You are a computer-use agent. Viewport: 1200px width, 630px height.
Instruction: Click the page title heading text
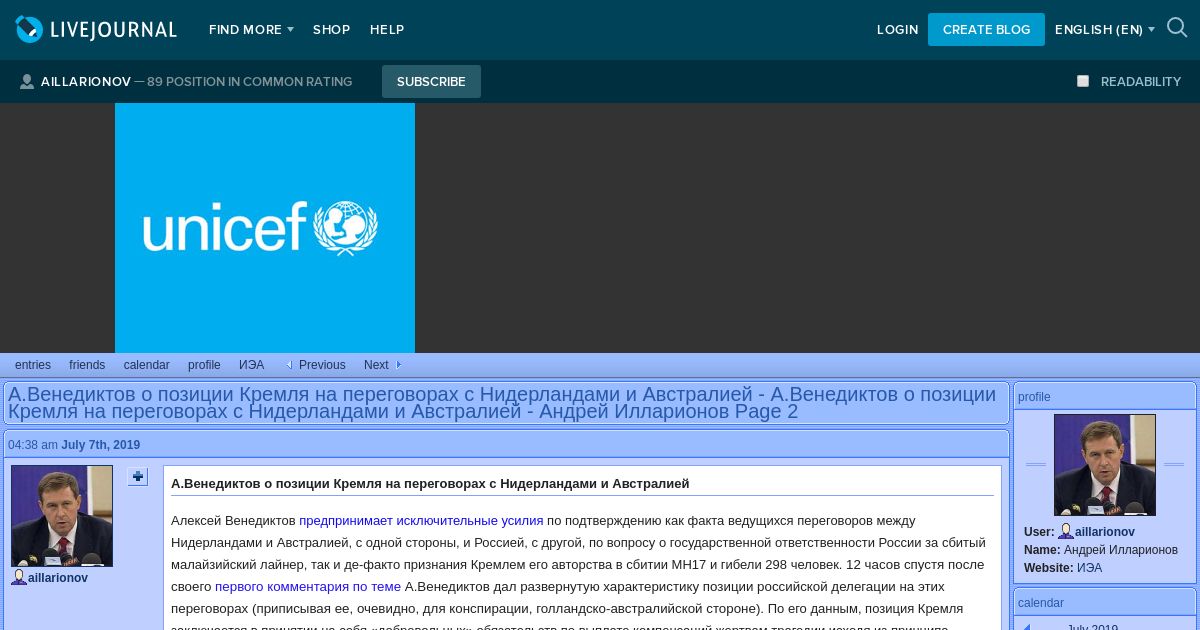coord(502,402)
